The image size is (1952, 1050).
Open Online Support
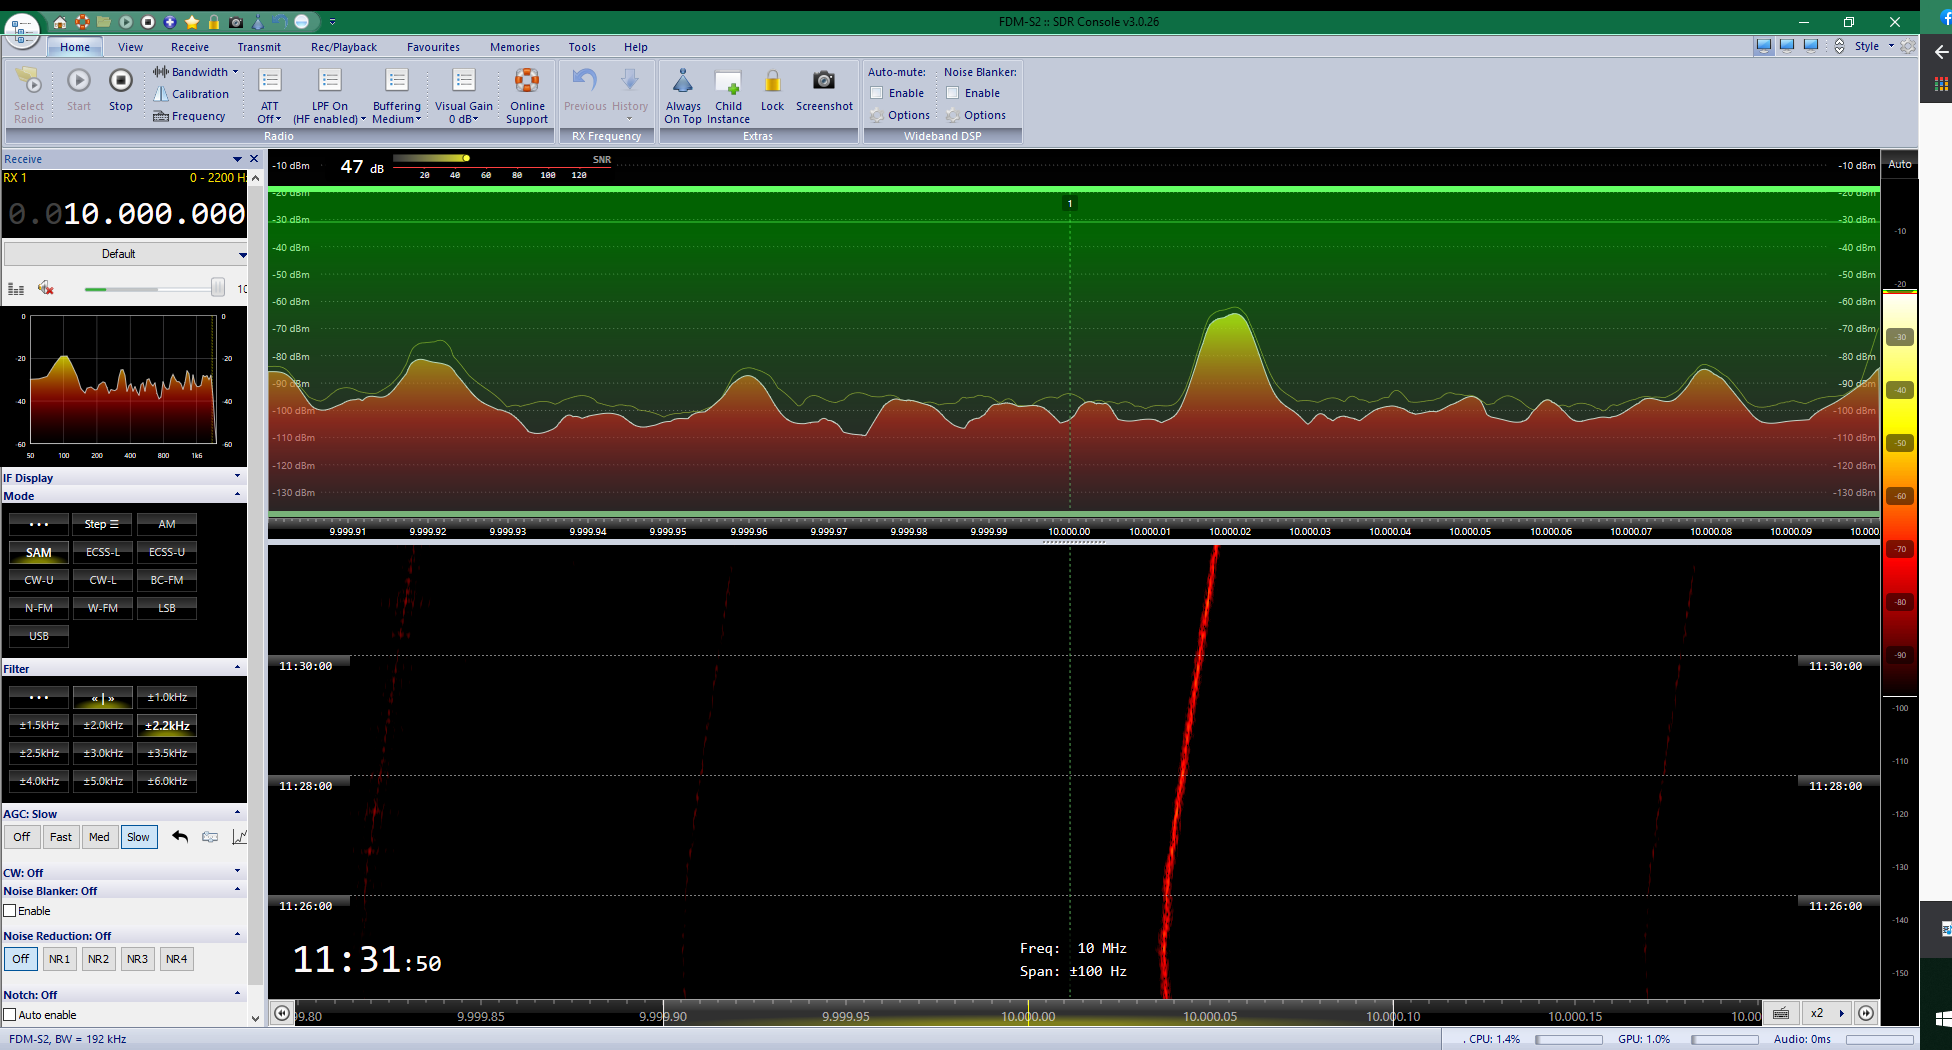click(x=527, y=81)
